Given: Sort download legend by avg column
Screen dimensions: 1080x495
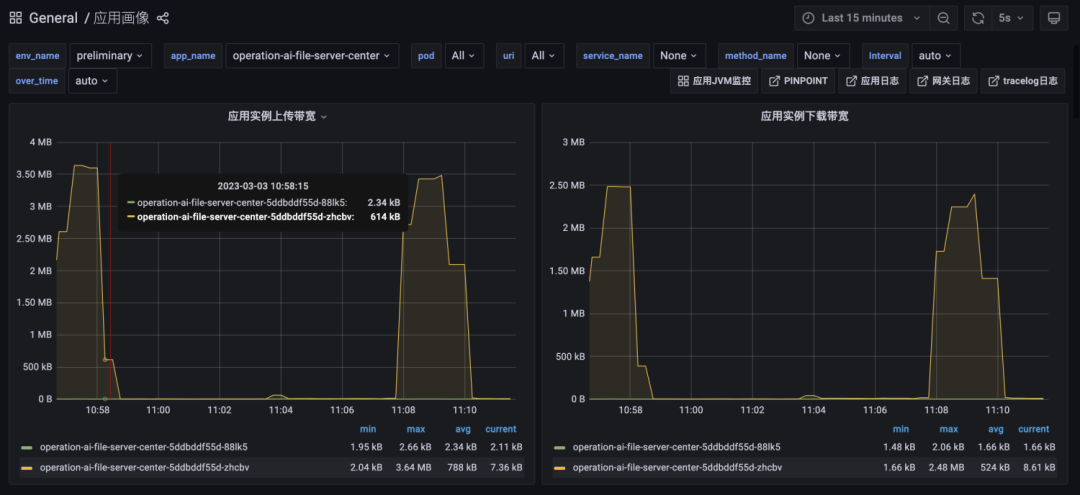Looking at the screenshot, I should pos(996,429).
